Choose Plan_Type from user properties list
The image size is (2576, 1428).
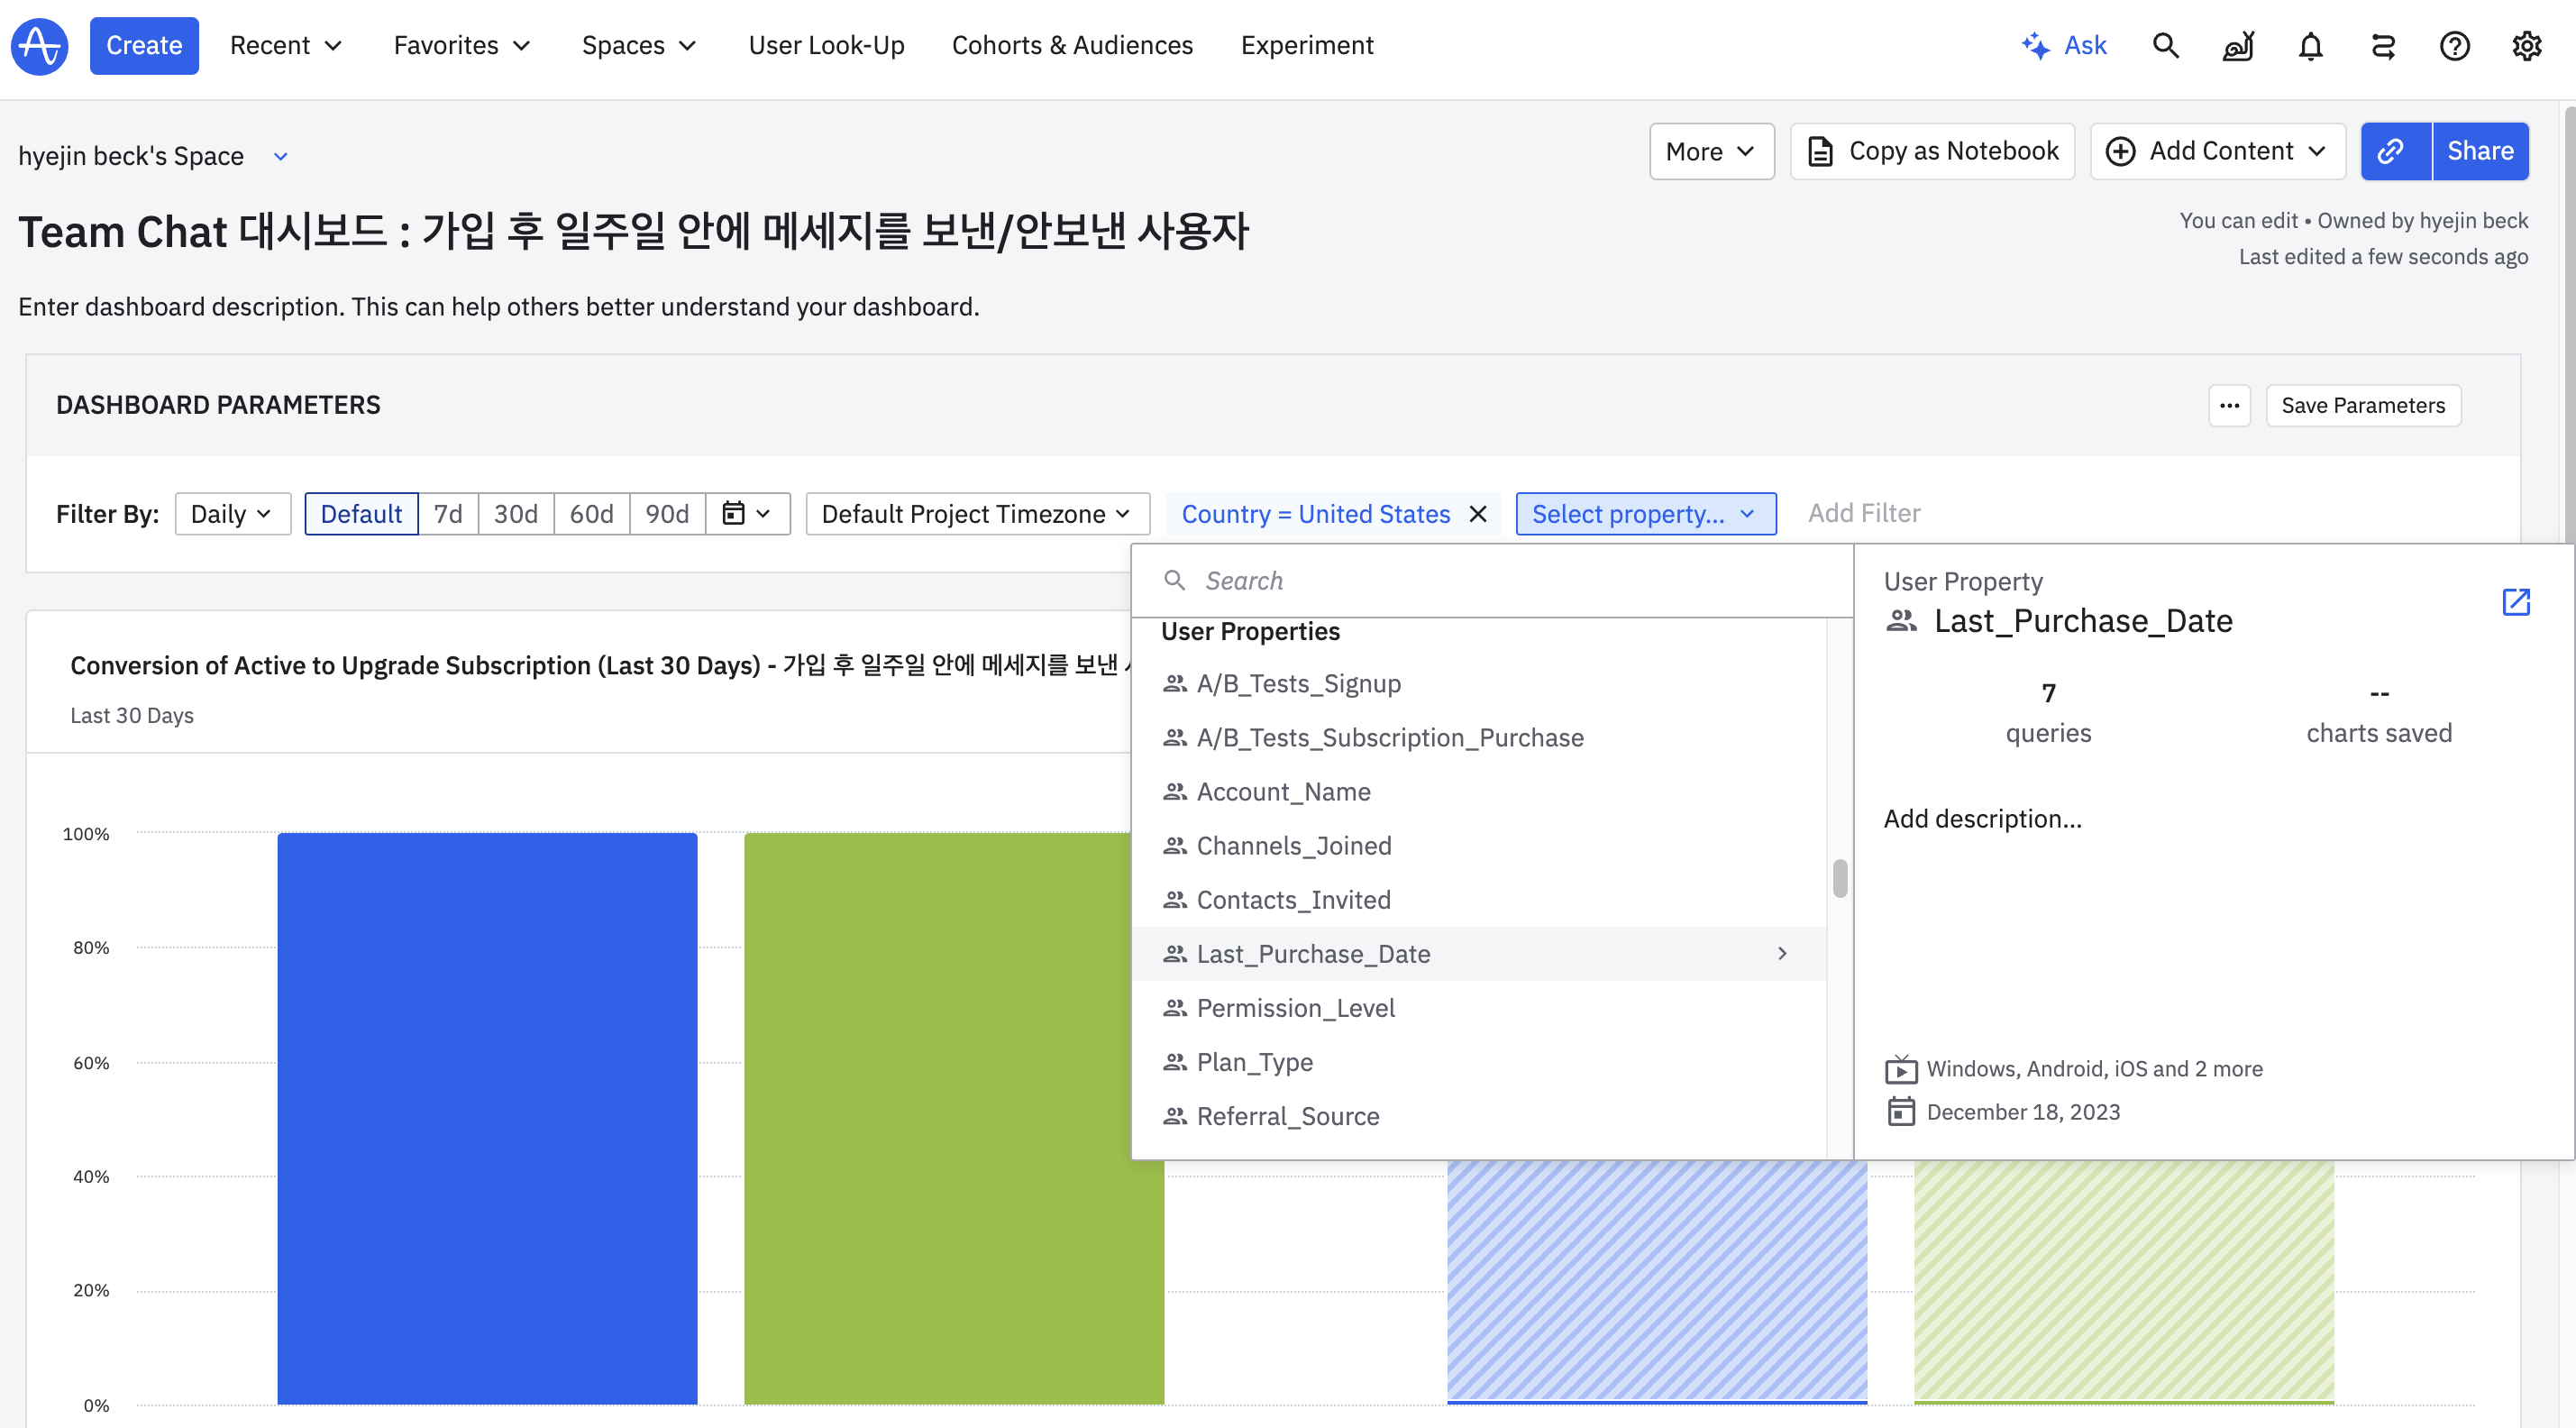click(1254, 1062)
